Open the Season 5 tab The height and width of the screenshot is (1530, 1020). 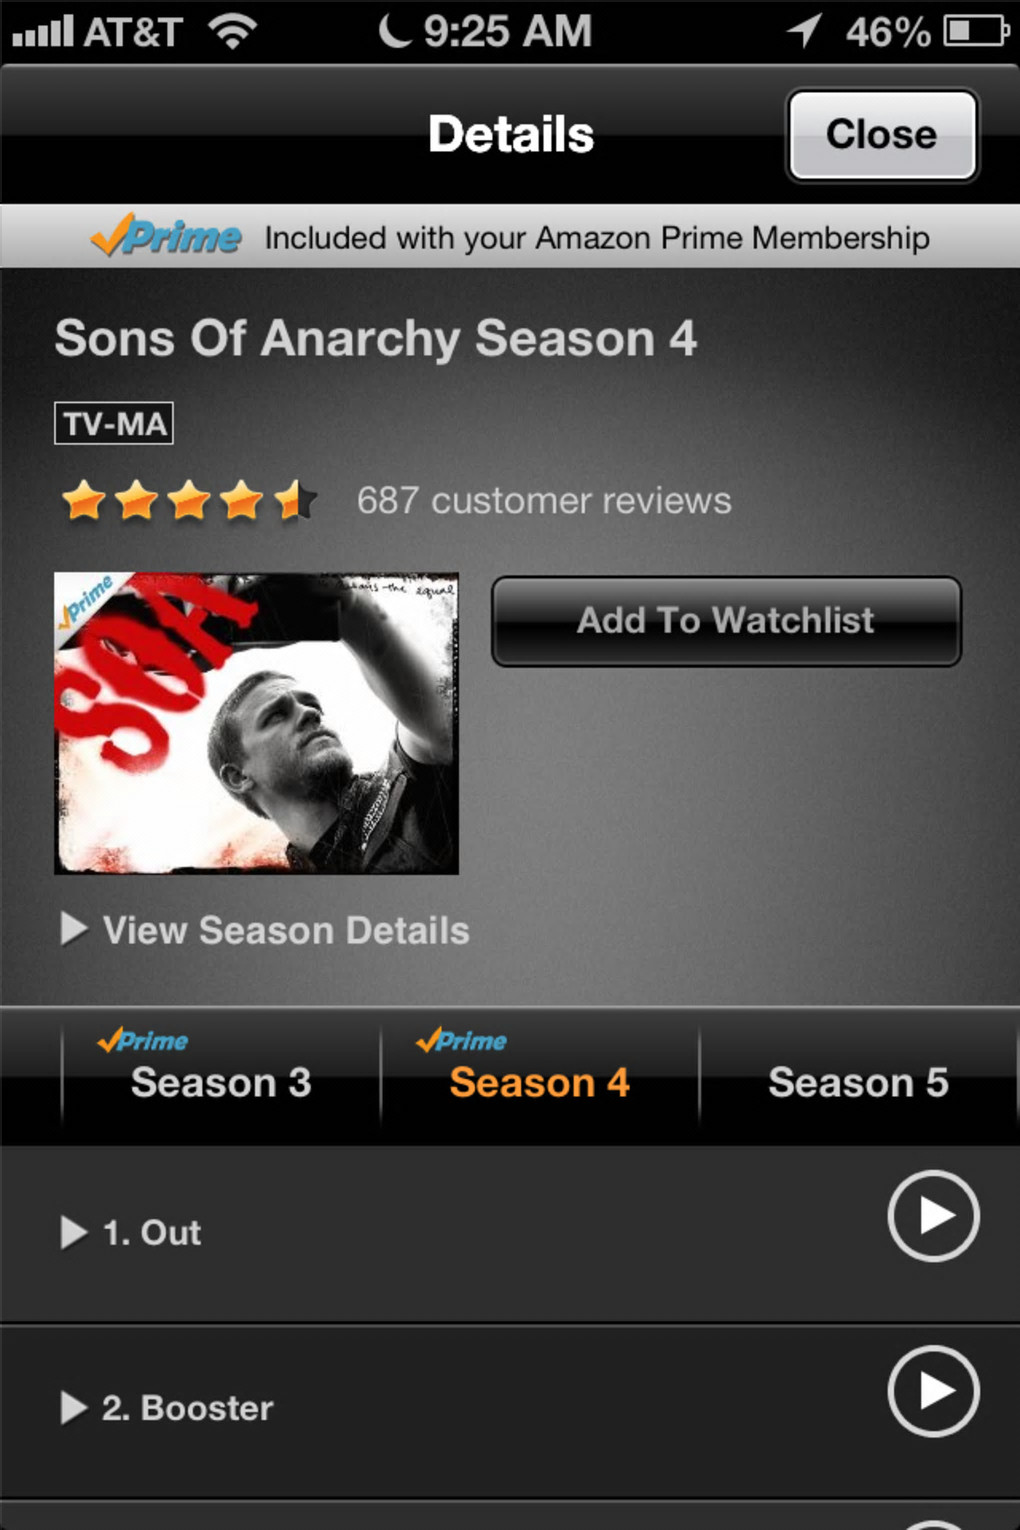pos(858,1075)
